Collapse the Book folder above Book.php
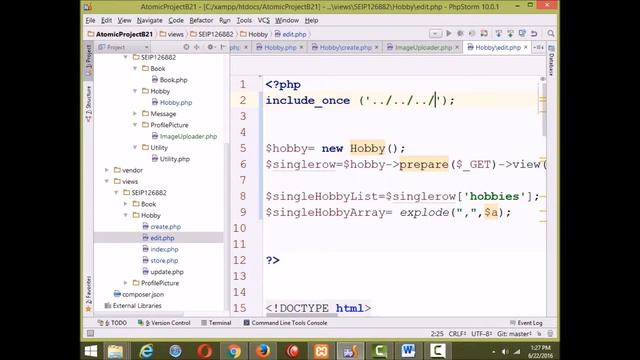 (135, 69)
